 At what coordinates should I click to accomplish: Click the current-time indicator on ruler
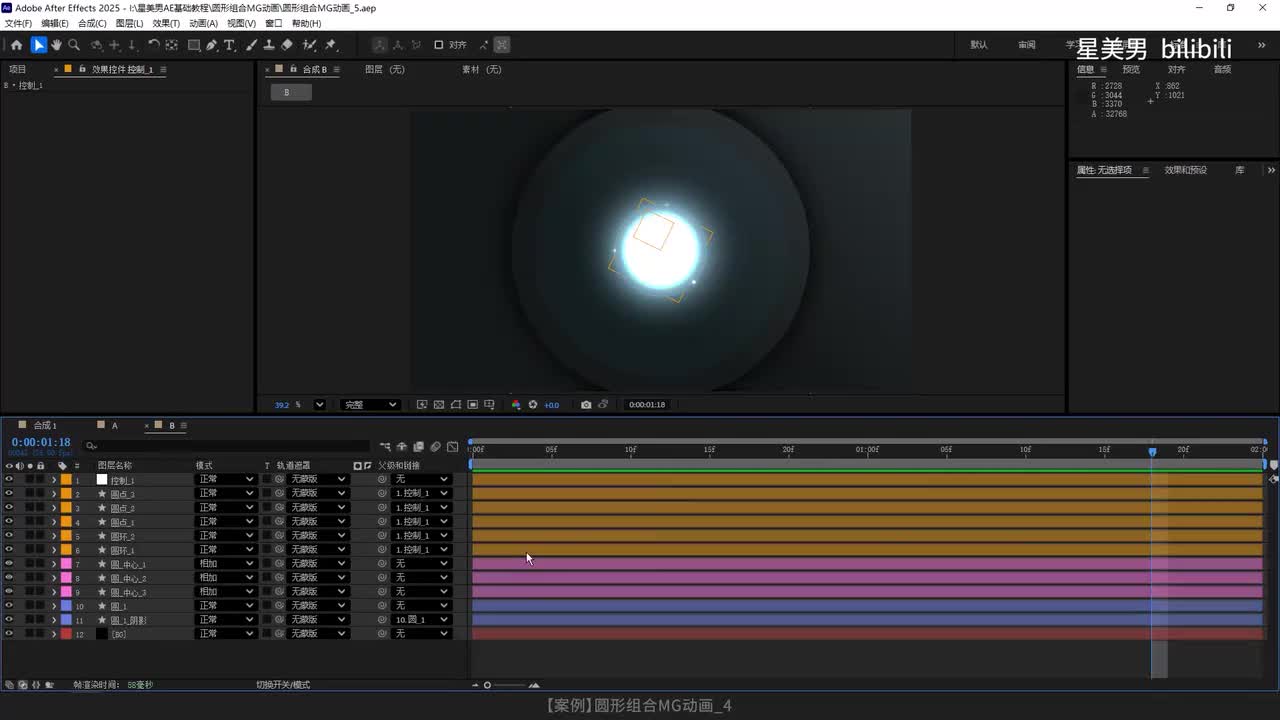pos(1152,452)
